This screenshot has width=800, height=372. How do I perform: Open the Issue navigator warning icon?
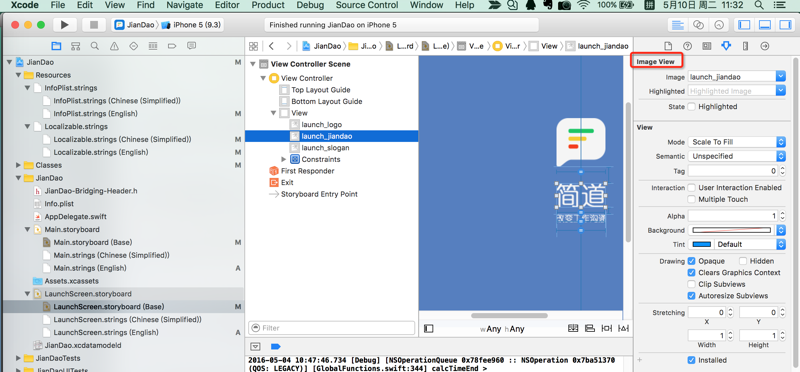(114, 46)
